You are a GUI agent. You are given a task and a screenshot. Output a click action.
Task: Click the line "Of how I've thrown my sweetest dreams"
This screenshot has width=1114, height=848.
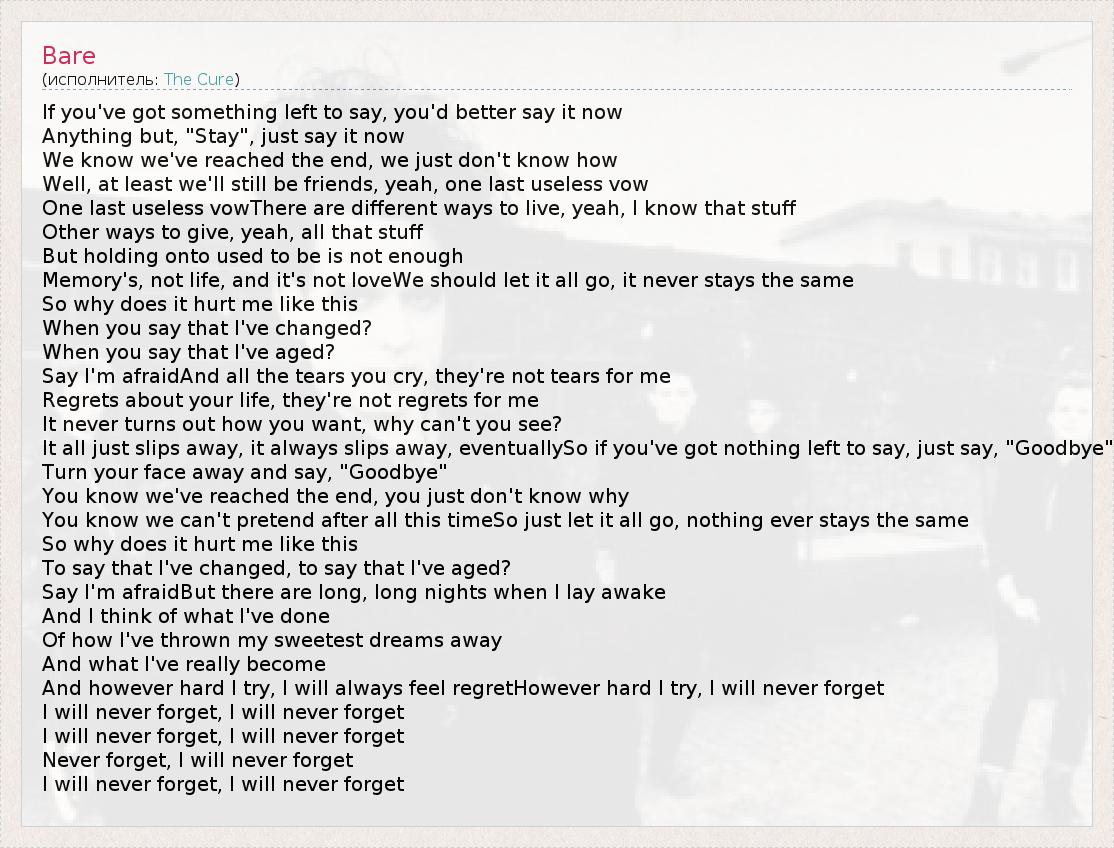[272, 640]
